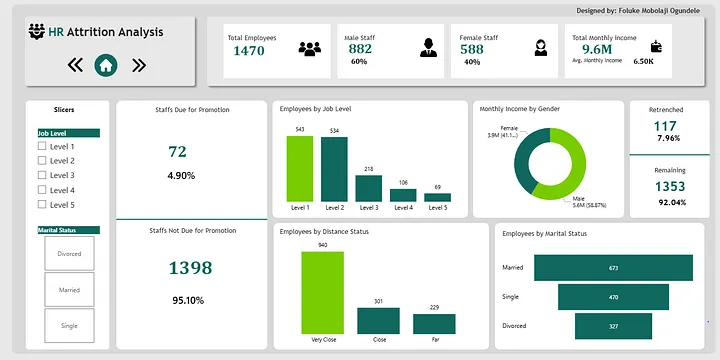This screenshot has width=720, height=360.
Task: Check the Level 5 job level box
Action: (42, 204)
